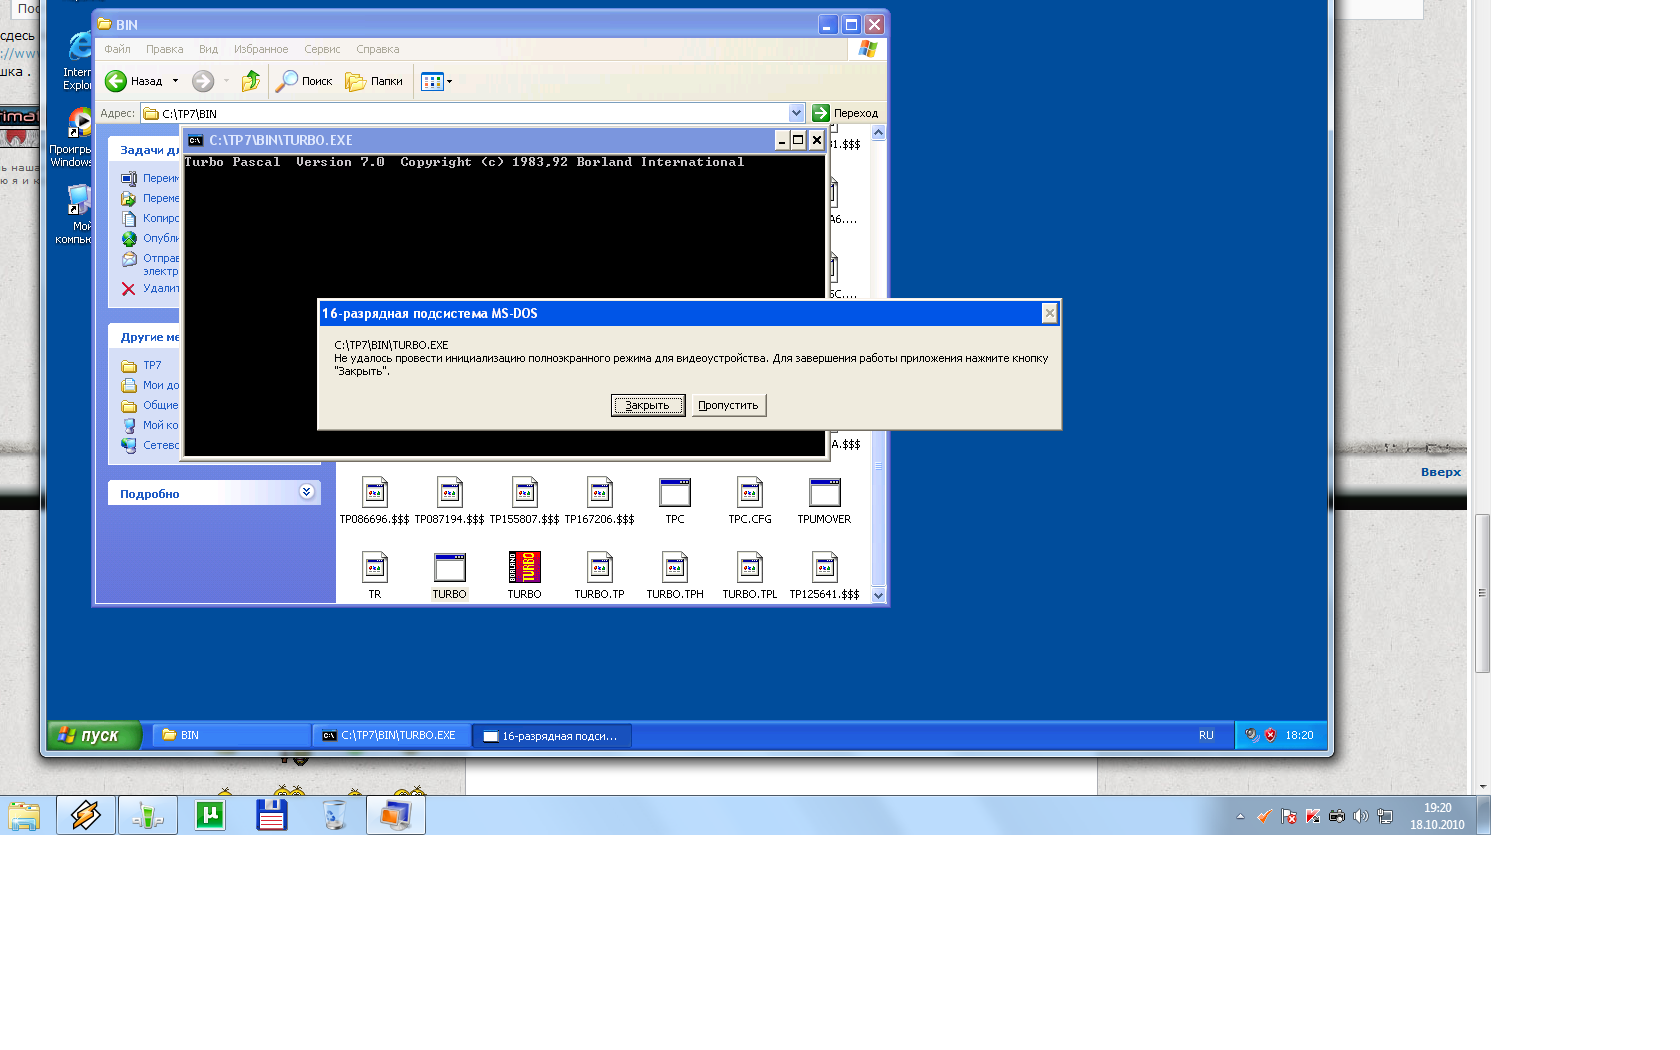
Task: Open the floppy disk taskbar icon
Action: tap(272, 816)
